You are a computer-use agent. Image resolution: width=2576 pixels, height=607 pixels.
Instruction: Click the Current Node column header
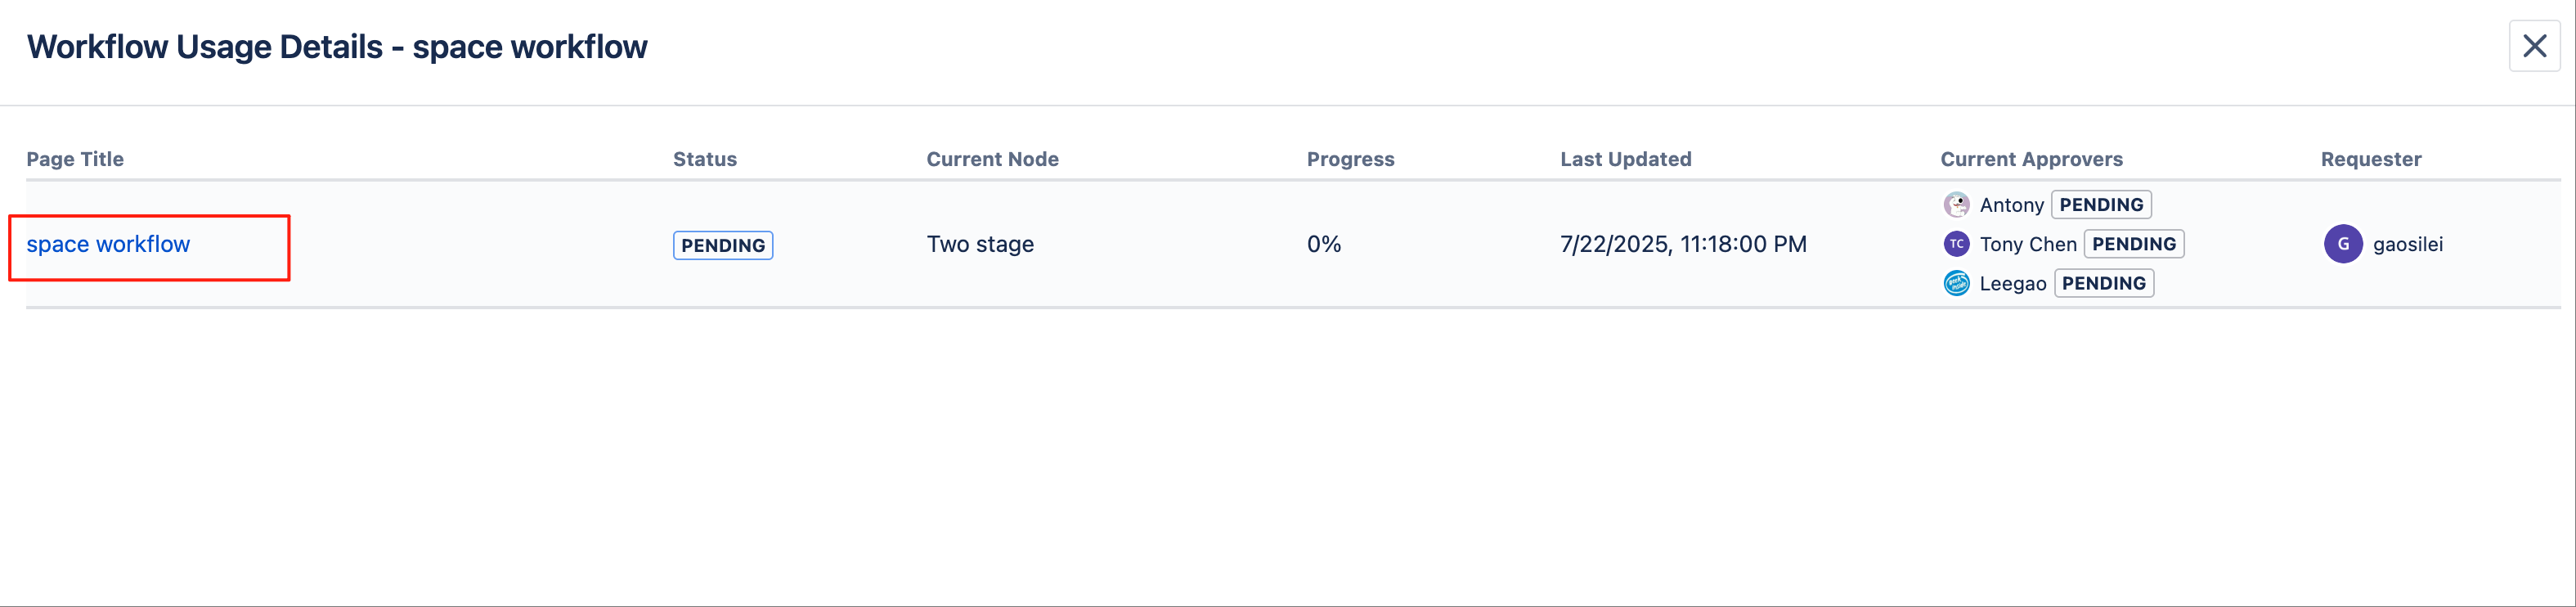992,159
